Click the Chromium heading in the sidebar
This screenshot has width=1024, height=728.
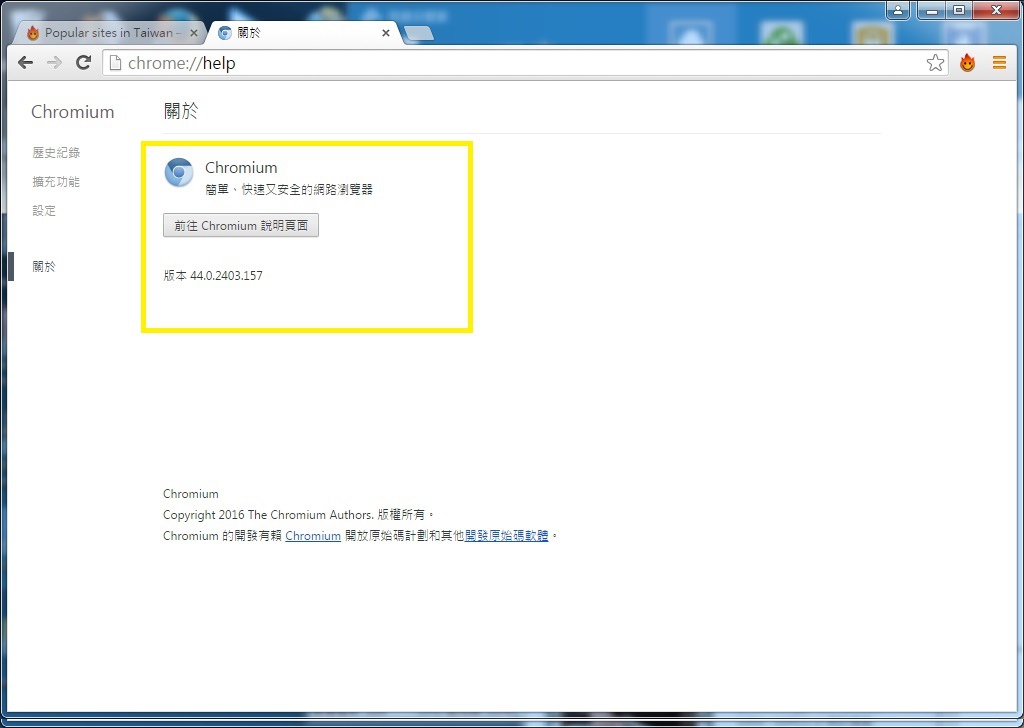click(x=72, y=112)
